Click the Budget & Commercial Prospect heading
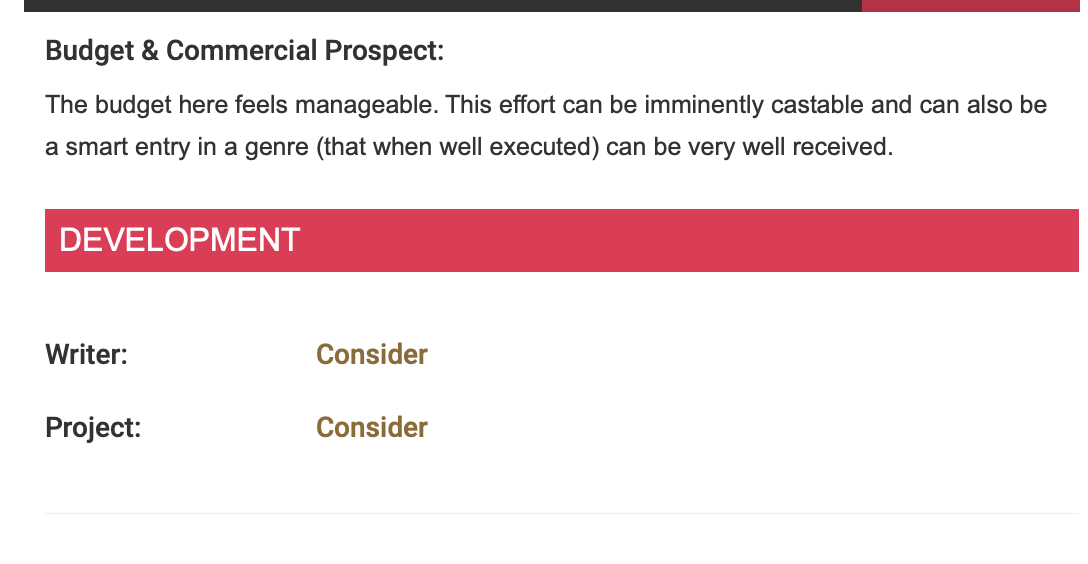Viewport: 1088px width, 564px height. (244, 51)
